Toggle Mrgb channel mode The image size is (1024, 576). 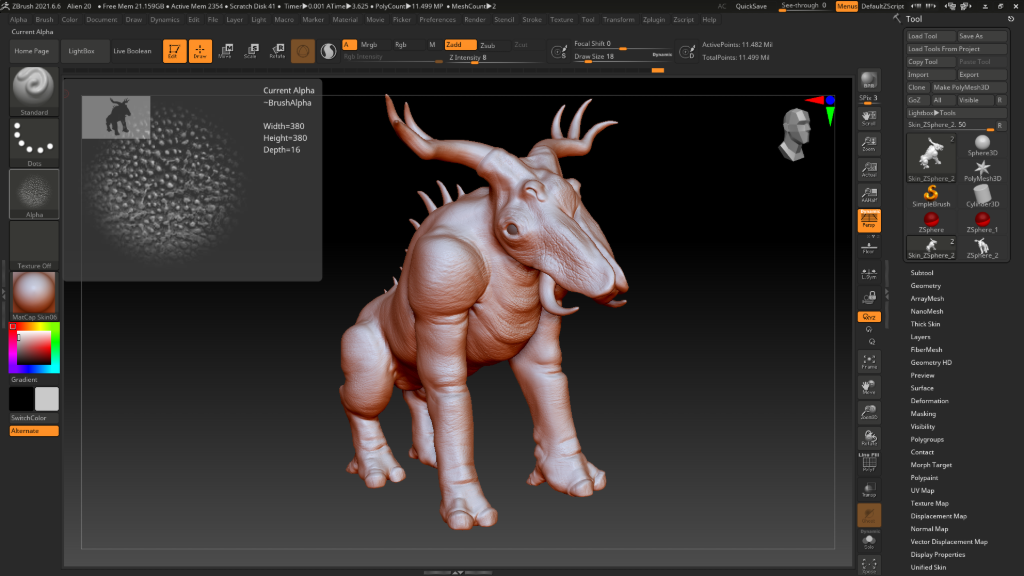point(369,44)
